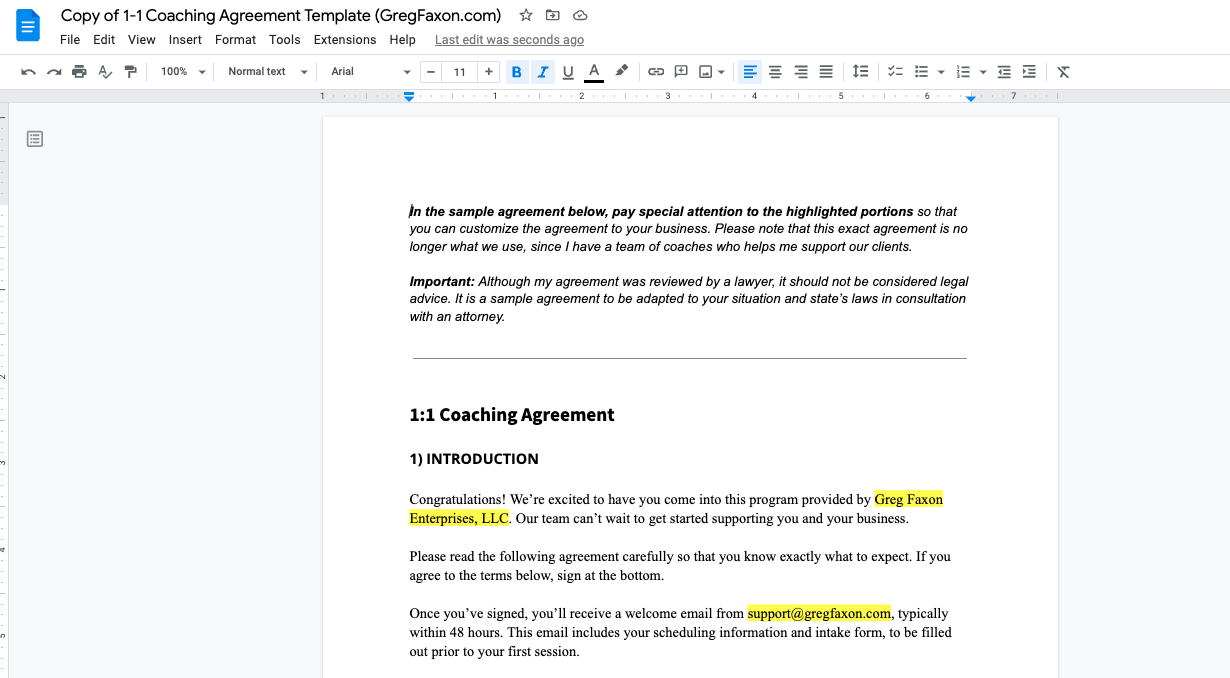This screenshot has width=1230, height=678.
Task: Open version history via Last edit link
Action: (x=509, y=39)
